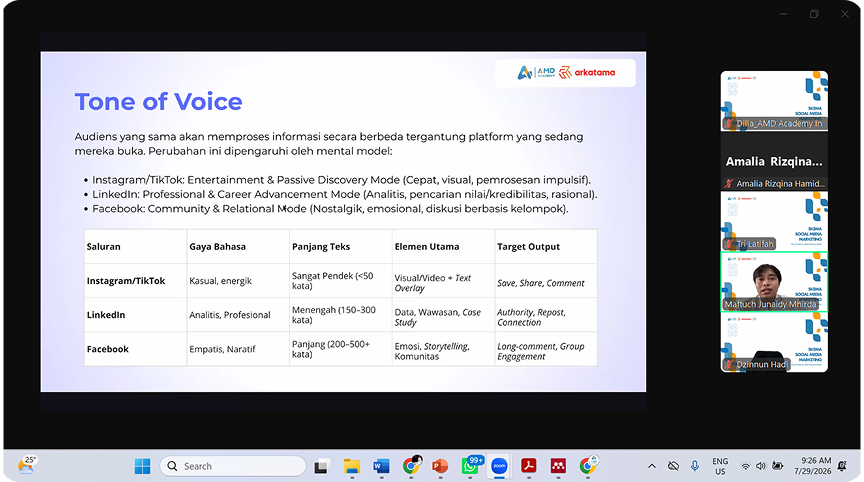Click the 'Tone of Voice' slide title

pyautogui.click(x=159, y=102)
